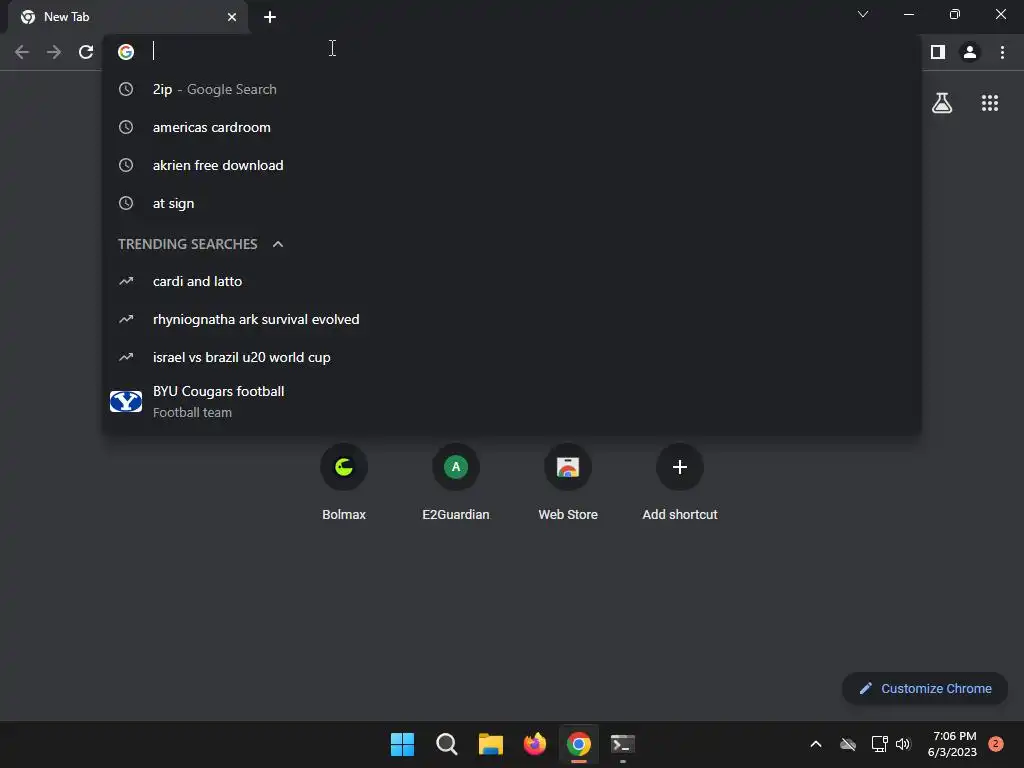The image size is (1024, 768).
Task: Show hidden system tray icons
Action: point(816,744)
